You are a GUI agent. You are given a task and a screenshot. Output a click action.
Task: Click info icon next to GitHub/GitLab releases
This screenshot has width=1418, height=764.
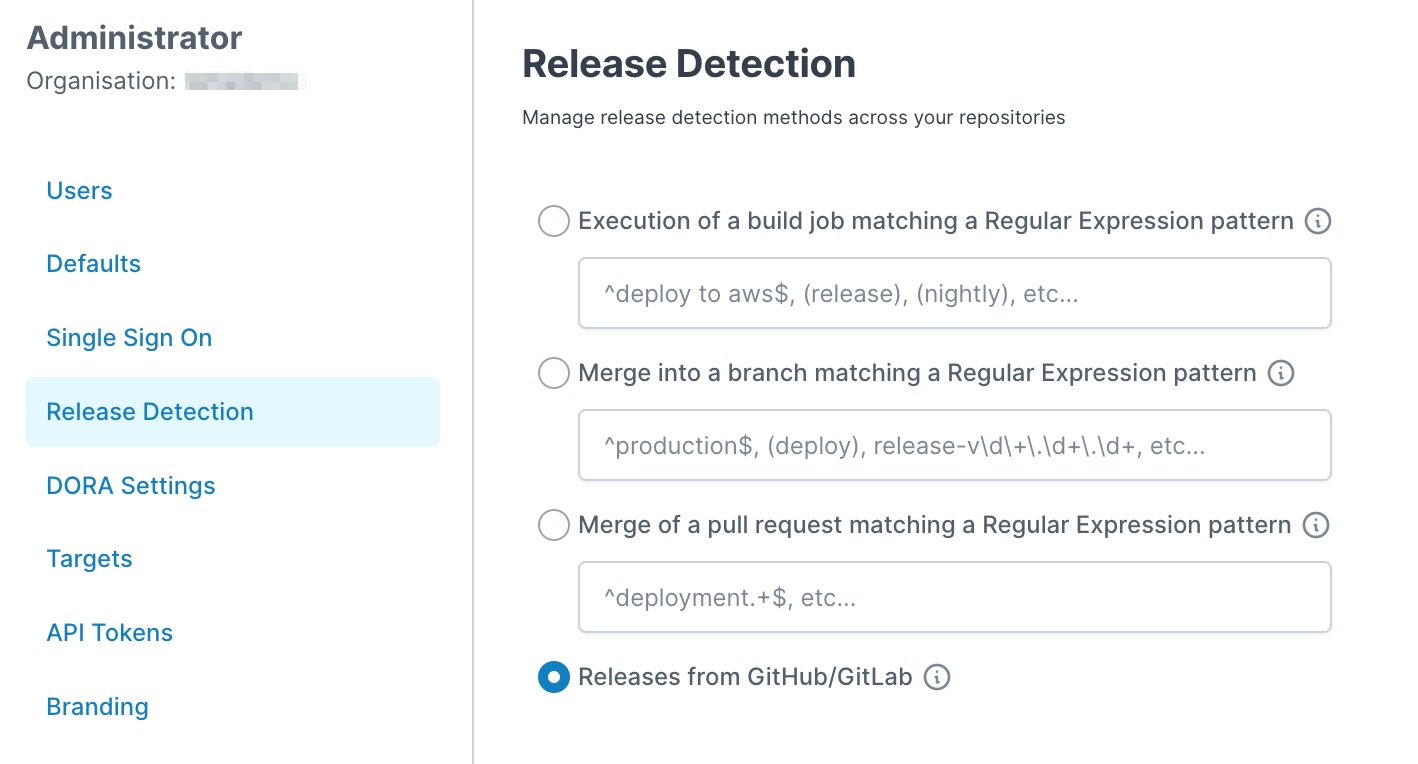click(937, 677)
